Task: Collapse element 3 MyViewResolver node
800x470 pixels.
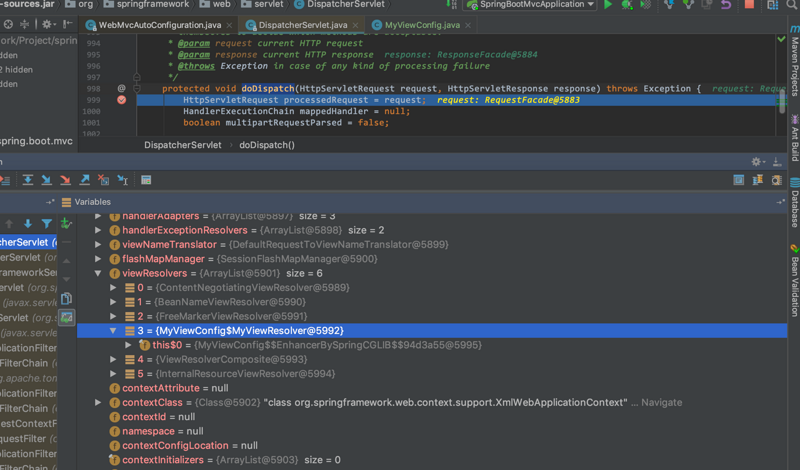Action: click(x=113, y=331)
